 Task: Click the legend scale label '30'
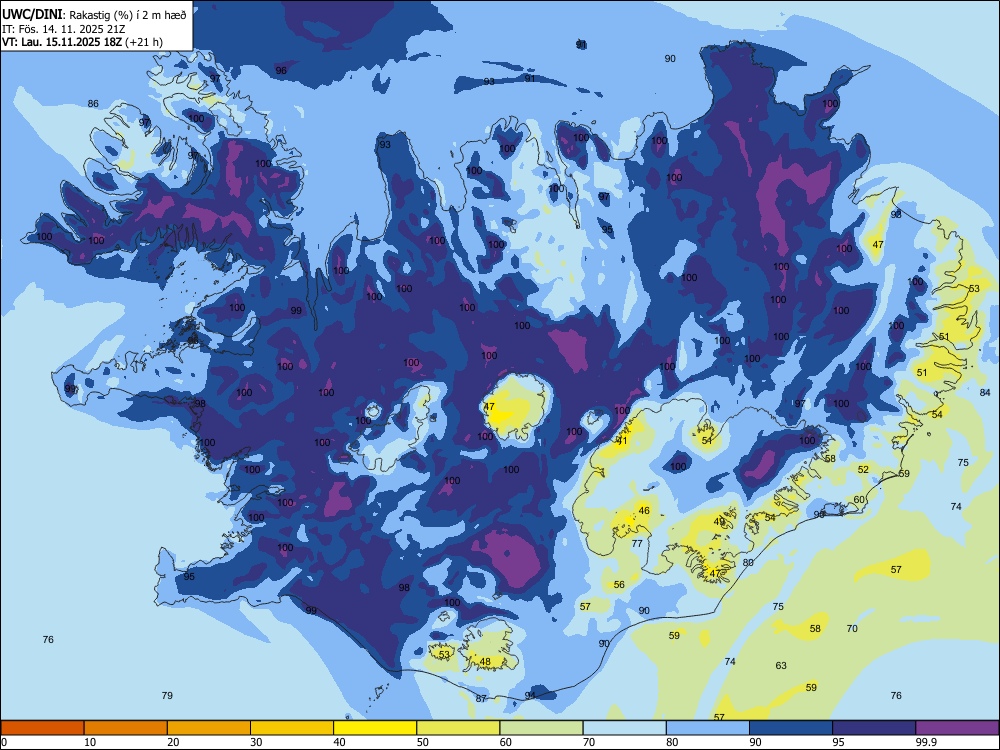[x=256, y=742]
